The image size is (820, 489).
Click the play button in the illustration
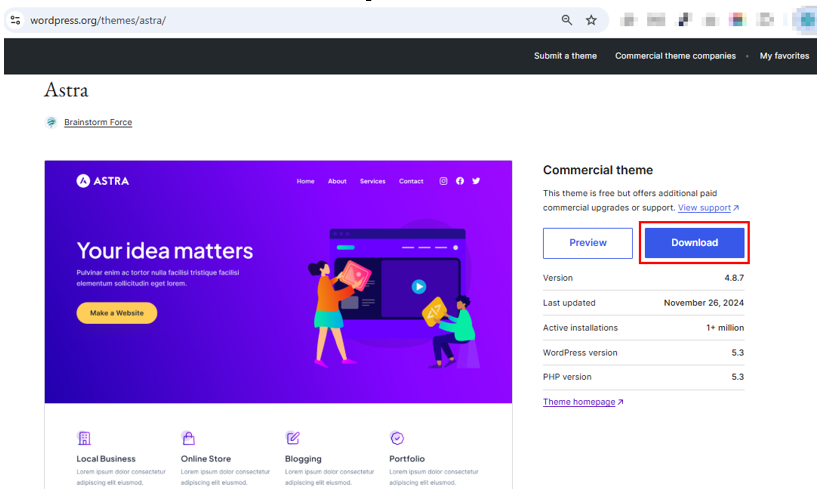pyautogui.click(x=418, y=287)
